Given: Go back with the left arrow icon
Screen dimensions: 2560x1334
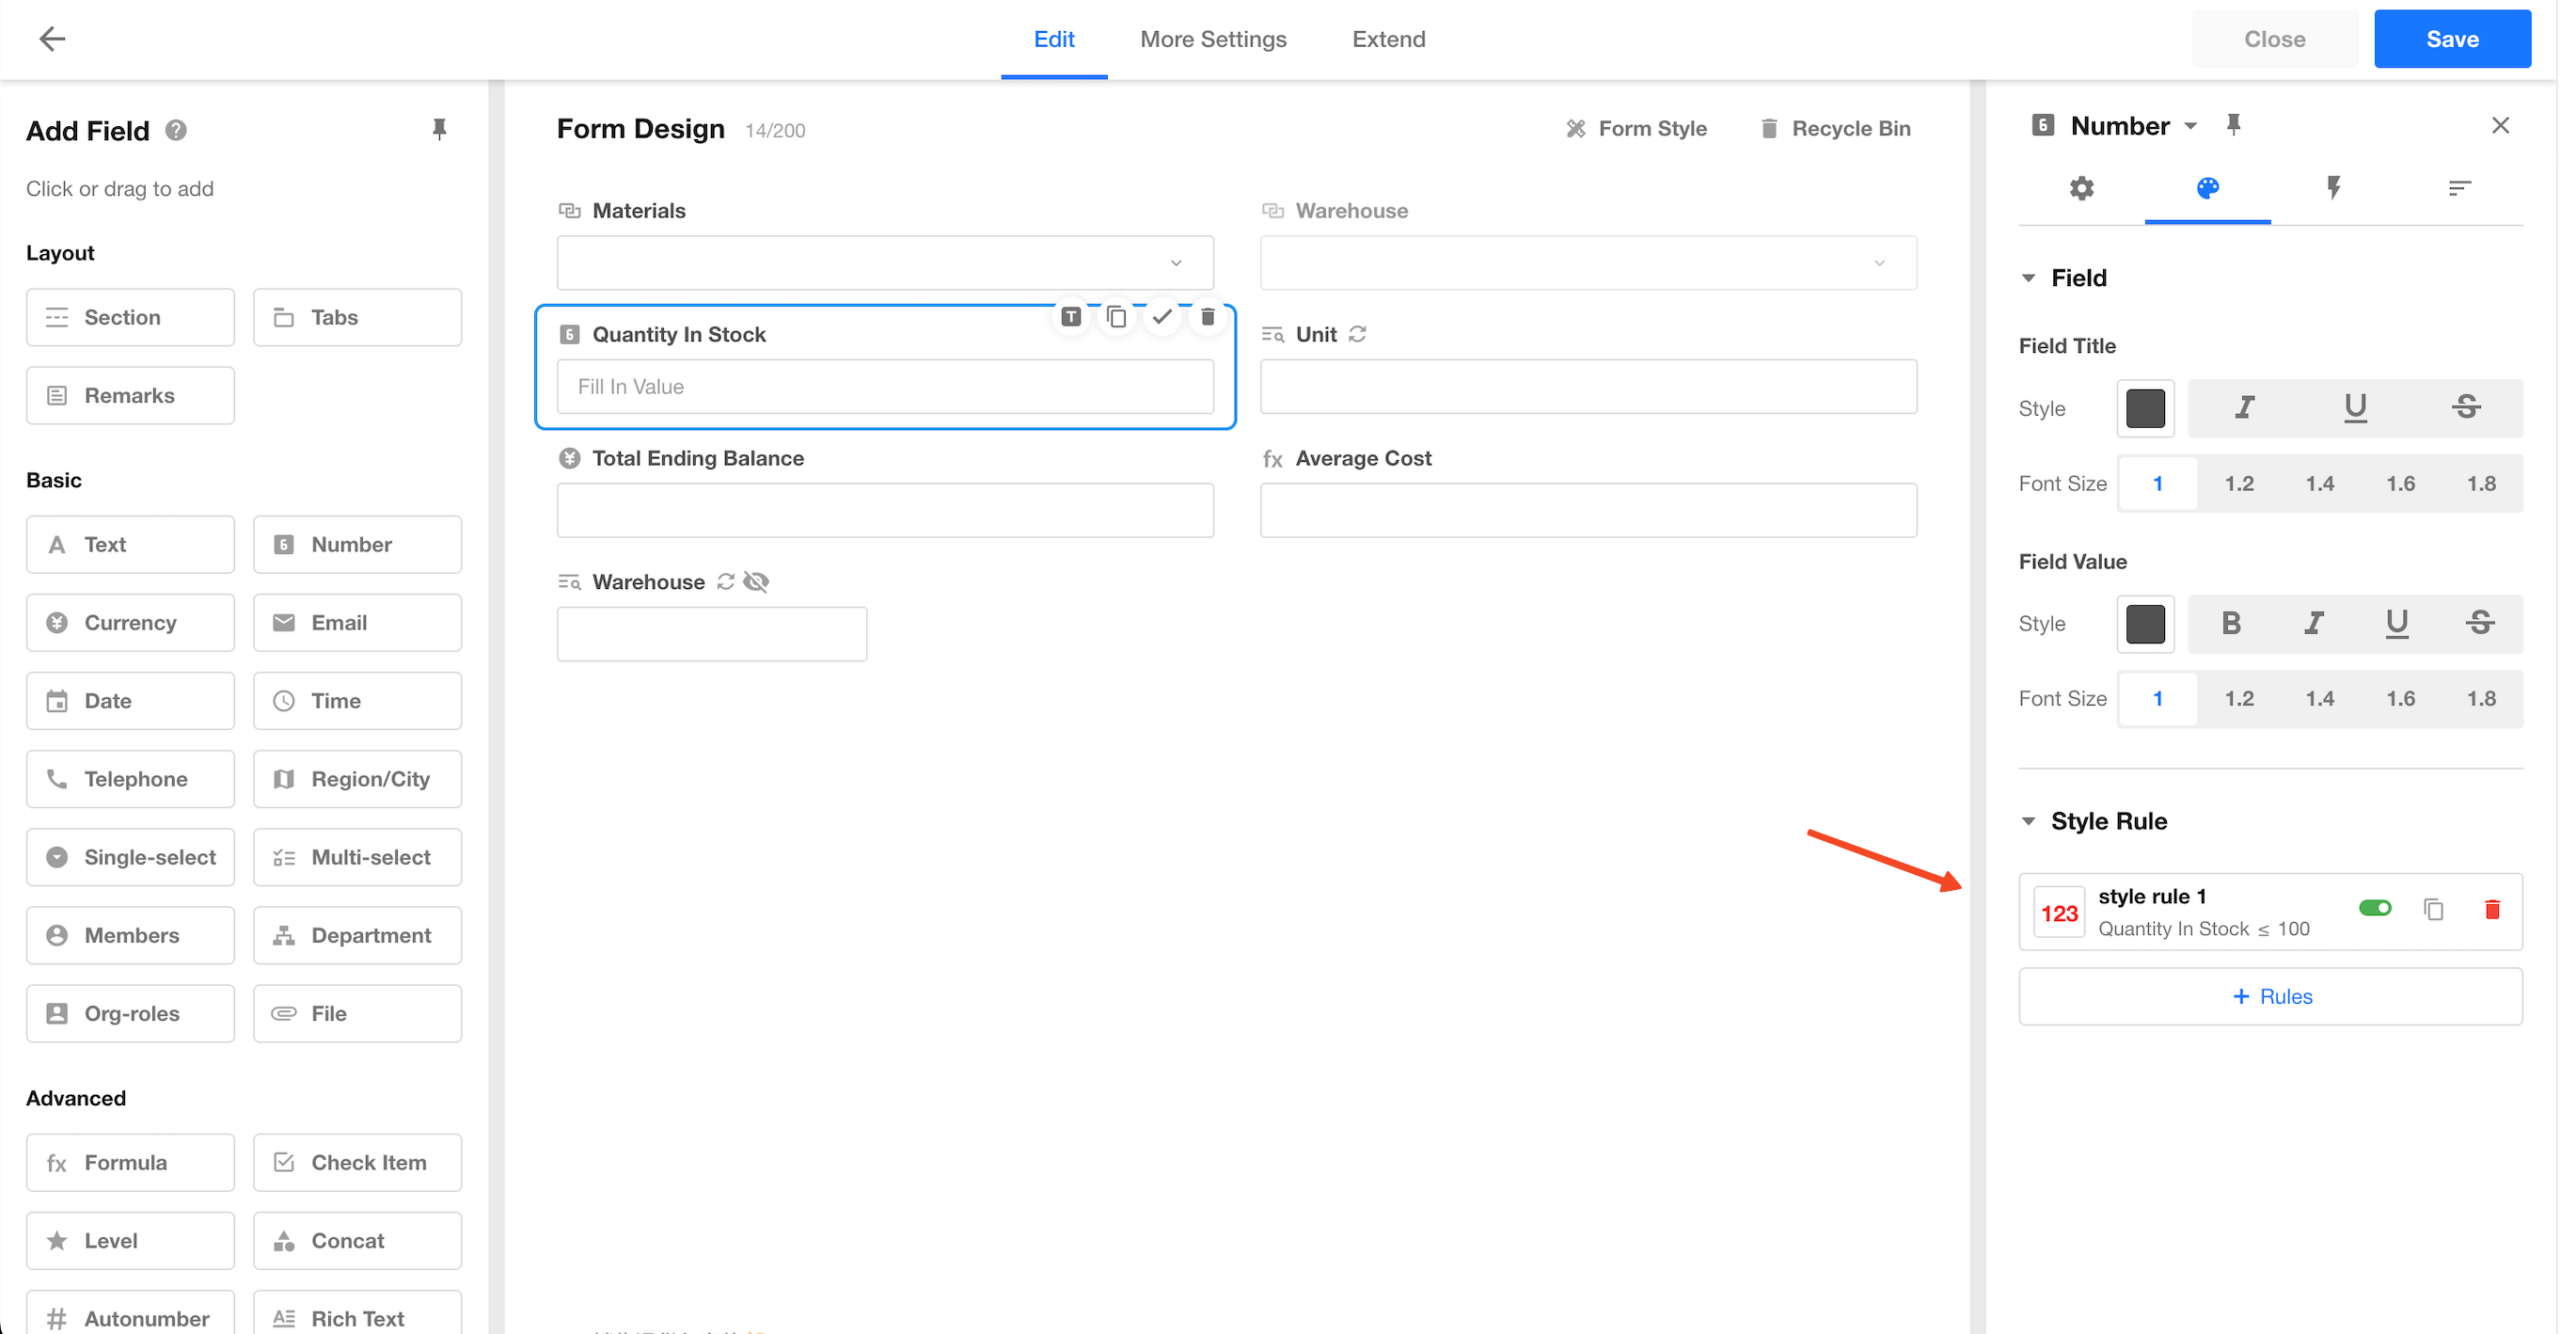Looking at the screenshot, I should 52,39.
